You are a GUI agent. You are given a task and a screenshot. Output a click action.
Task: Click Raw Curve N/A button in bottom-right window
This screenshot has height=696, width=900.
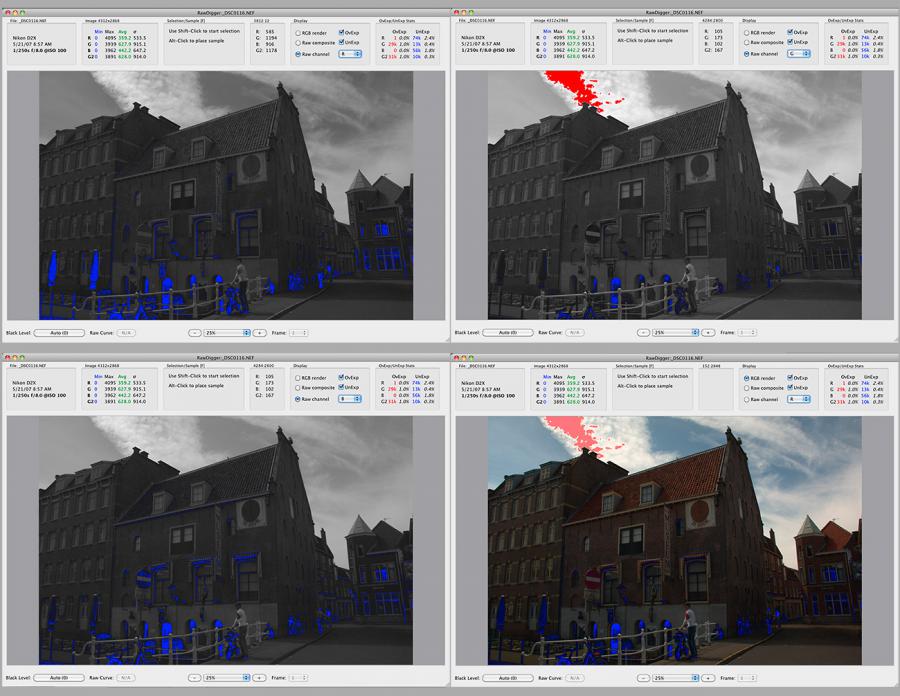tap(576, 677)
